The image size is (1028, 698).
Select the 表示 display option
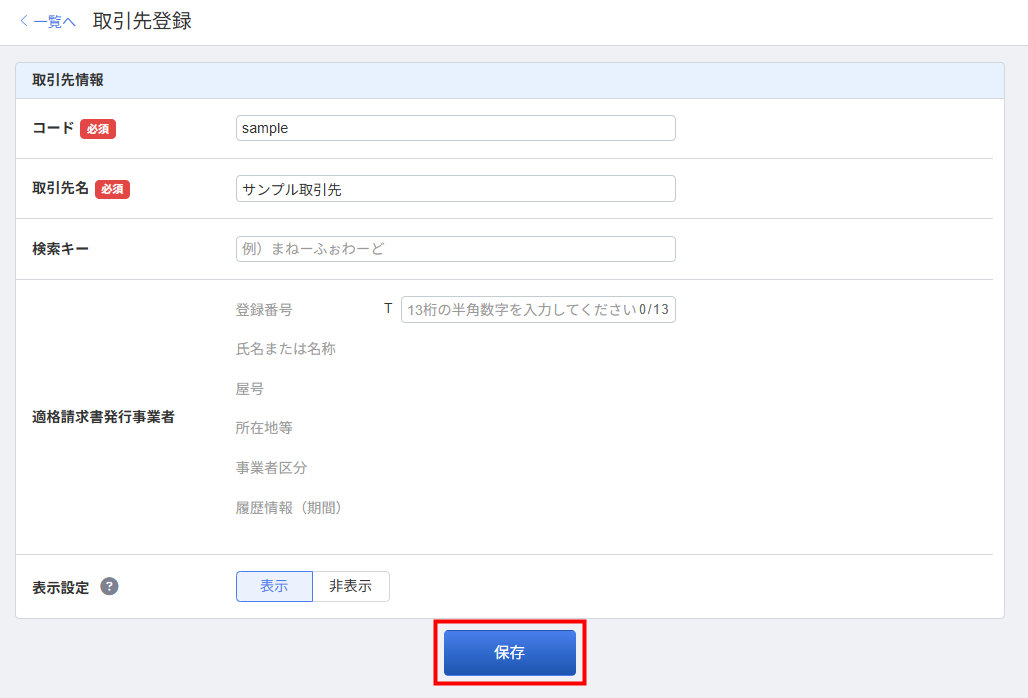[274, 587]
